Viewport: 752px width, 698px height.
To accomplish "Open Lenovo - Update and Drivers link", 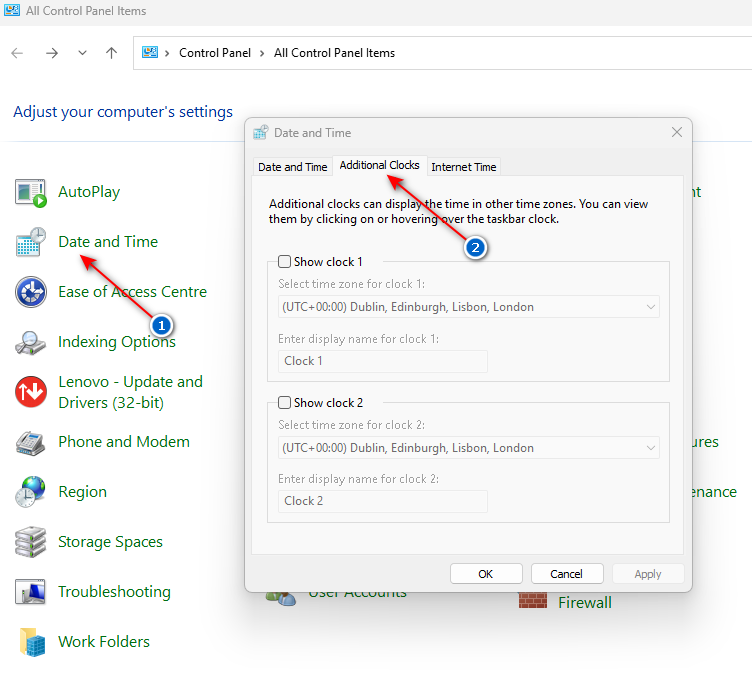I will 130,392.
